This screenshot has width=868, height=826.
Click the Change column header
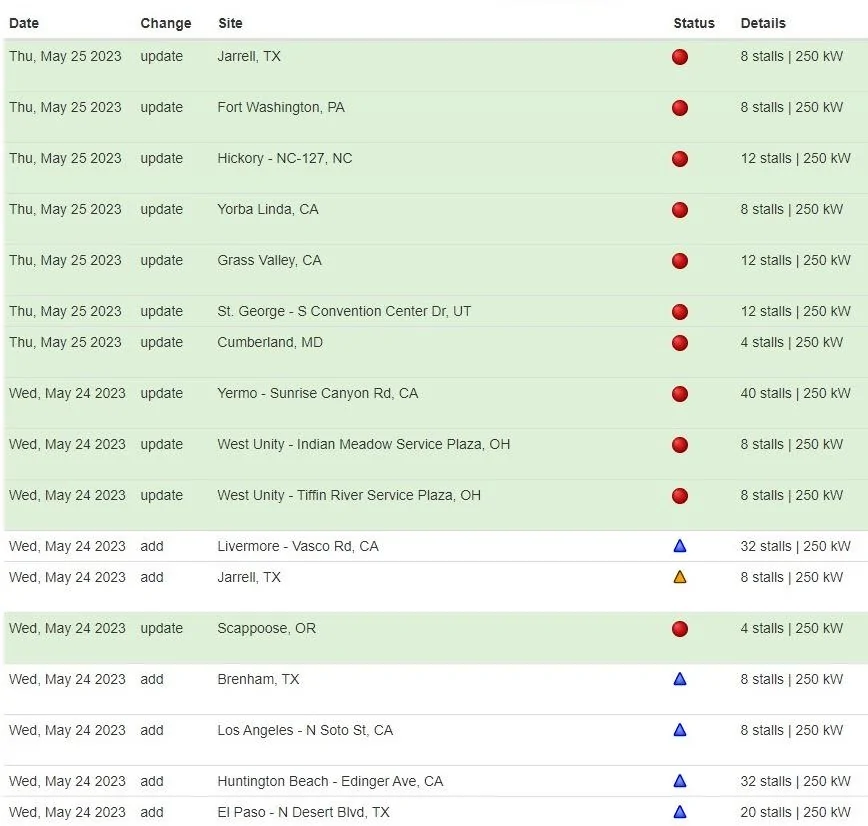click(x=166, y=23)
